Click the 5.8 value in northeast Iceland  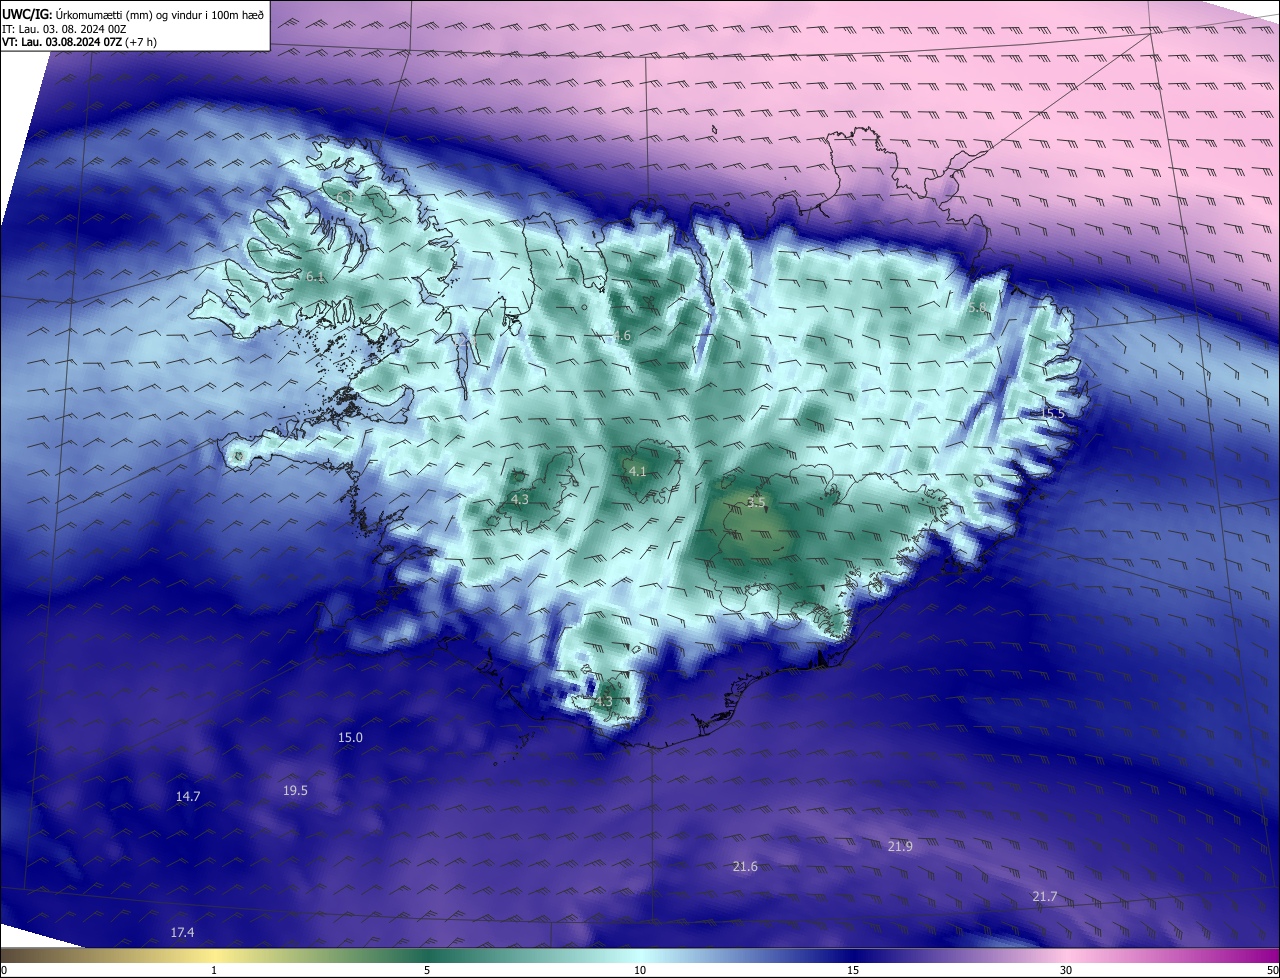[x=977, y=308]
